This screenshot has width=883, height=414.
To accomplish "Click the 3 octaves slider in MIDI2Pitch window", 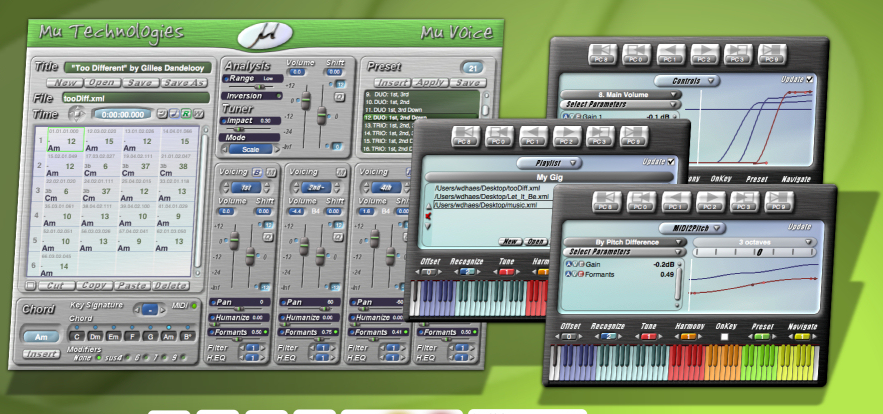I will [755, 252].
